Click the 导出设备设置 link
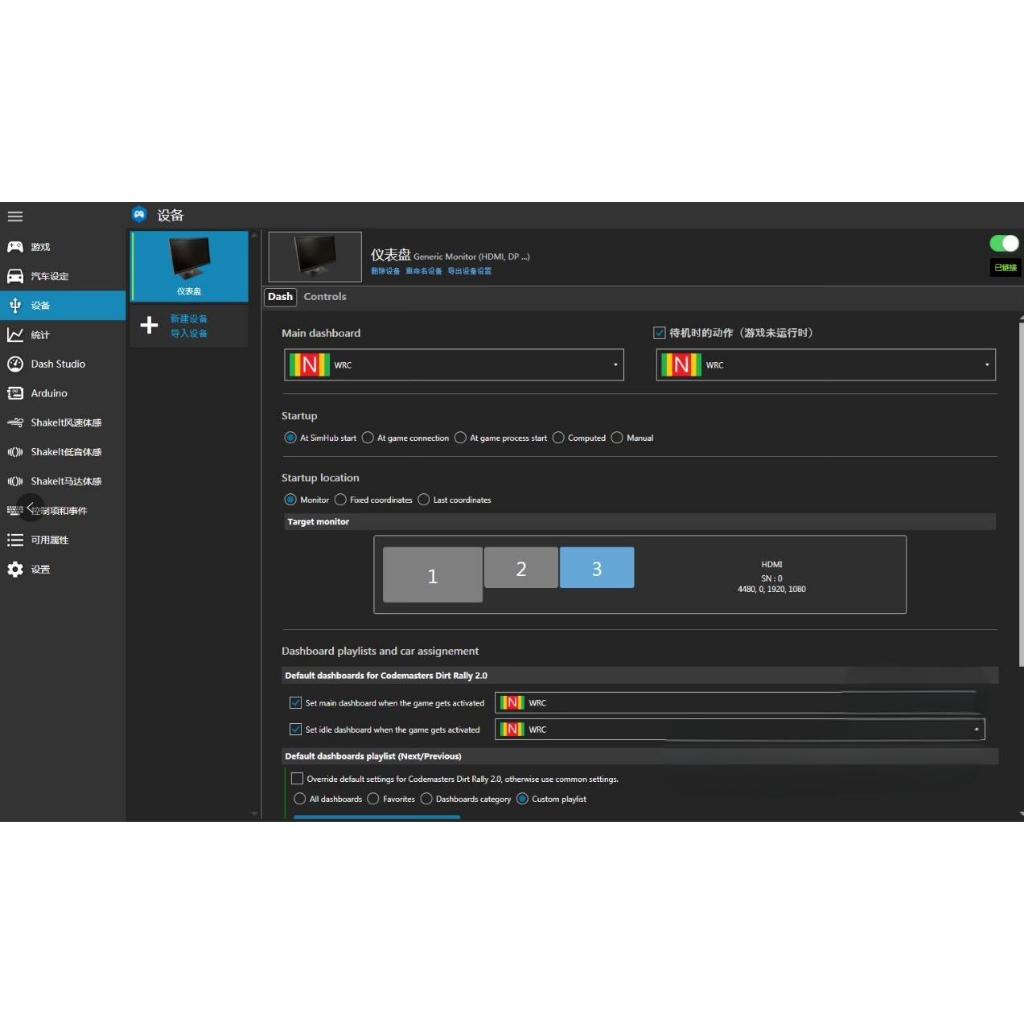This screenshot has height=1024, width=1024. 470,271
